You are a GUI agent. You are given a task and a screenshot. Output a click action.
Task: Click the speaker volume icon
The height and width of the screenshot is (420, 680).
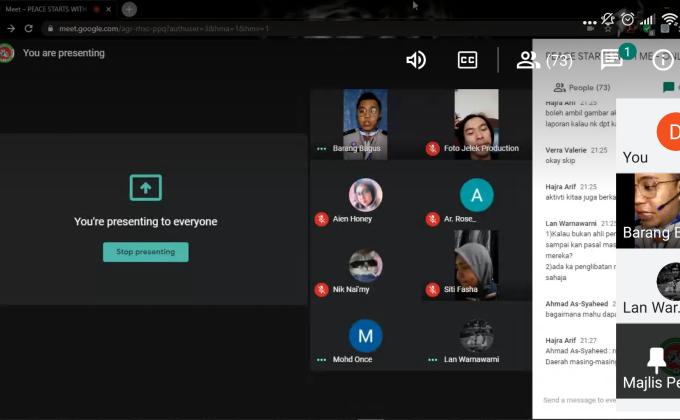415,60
